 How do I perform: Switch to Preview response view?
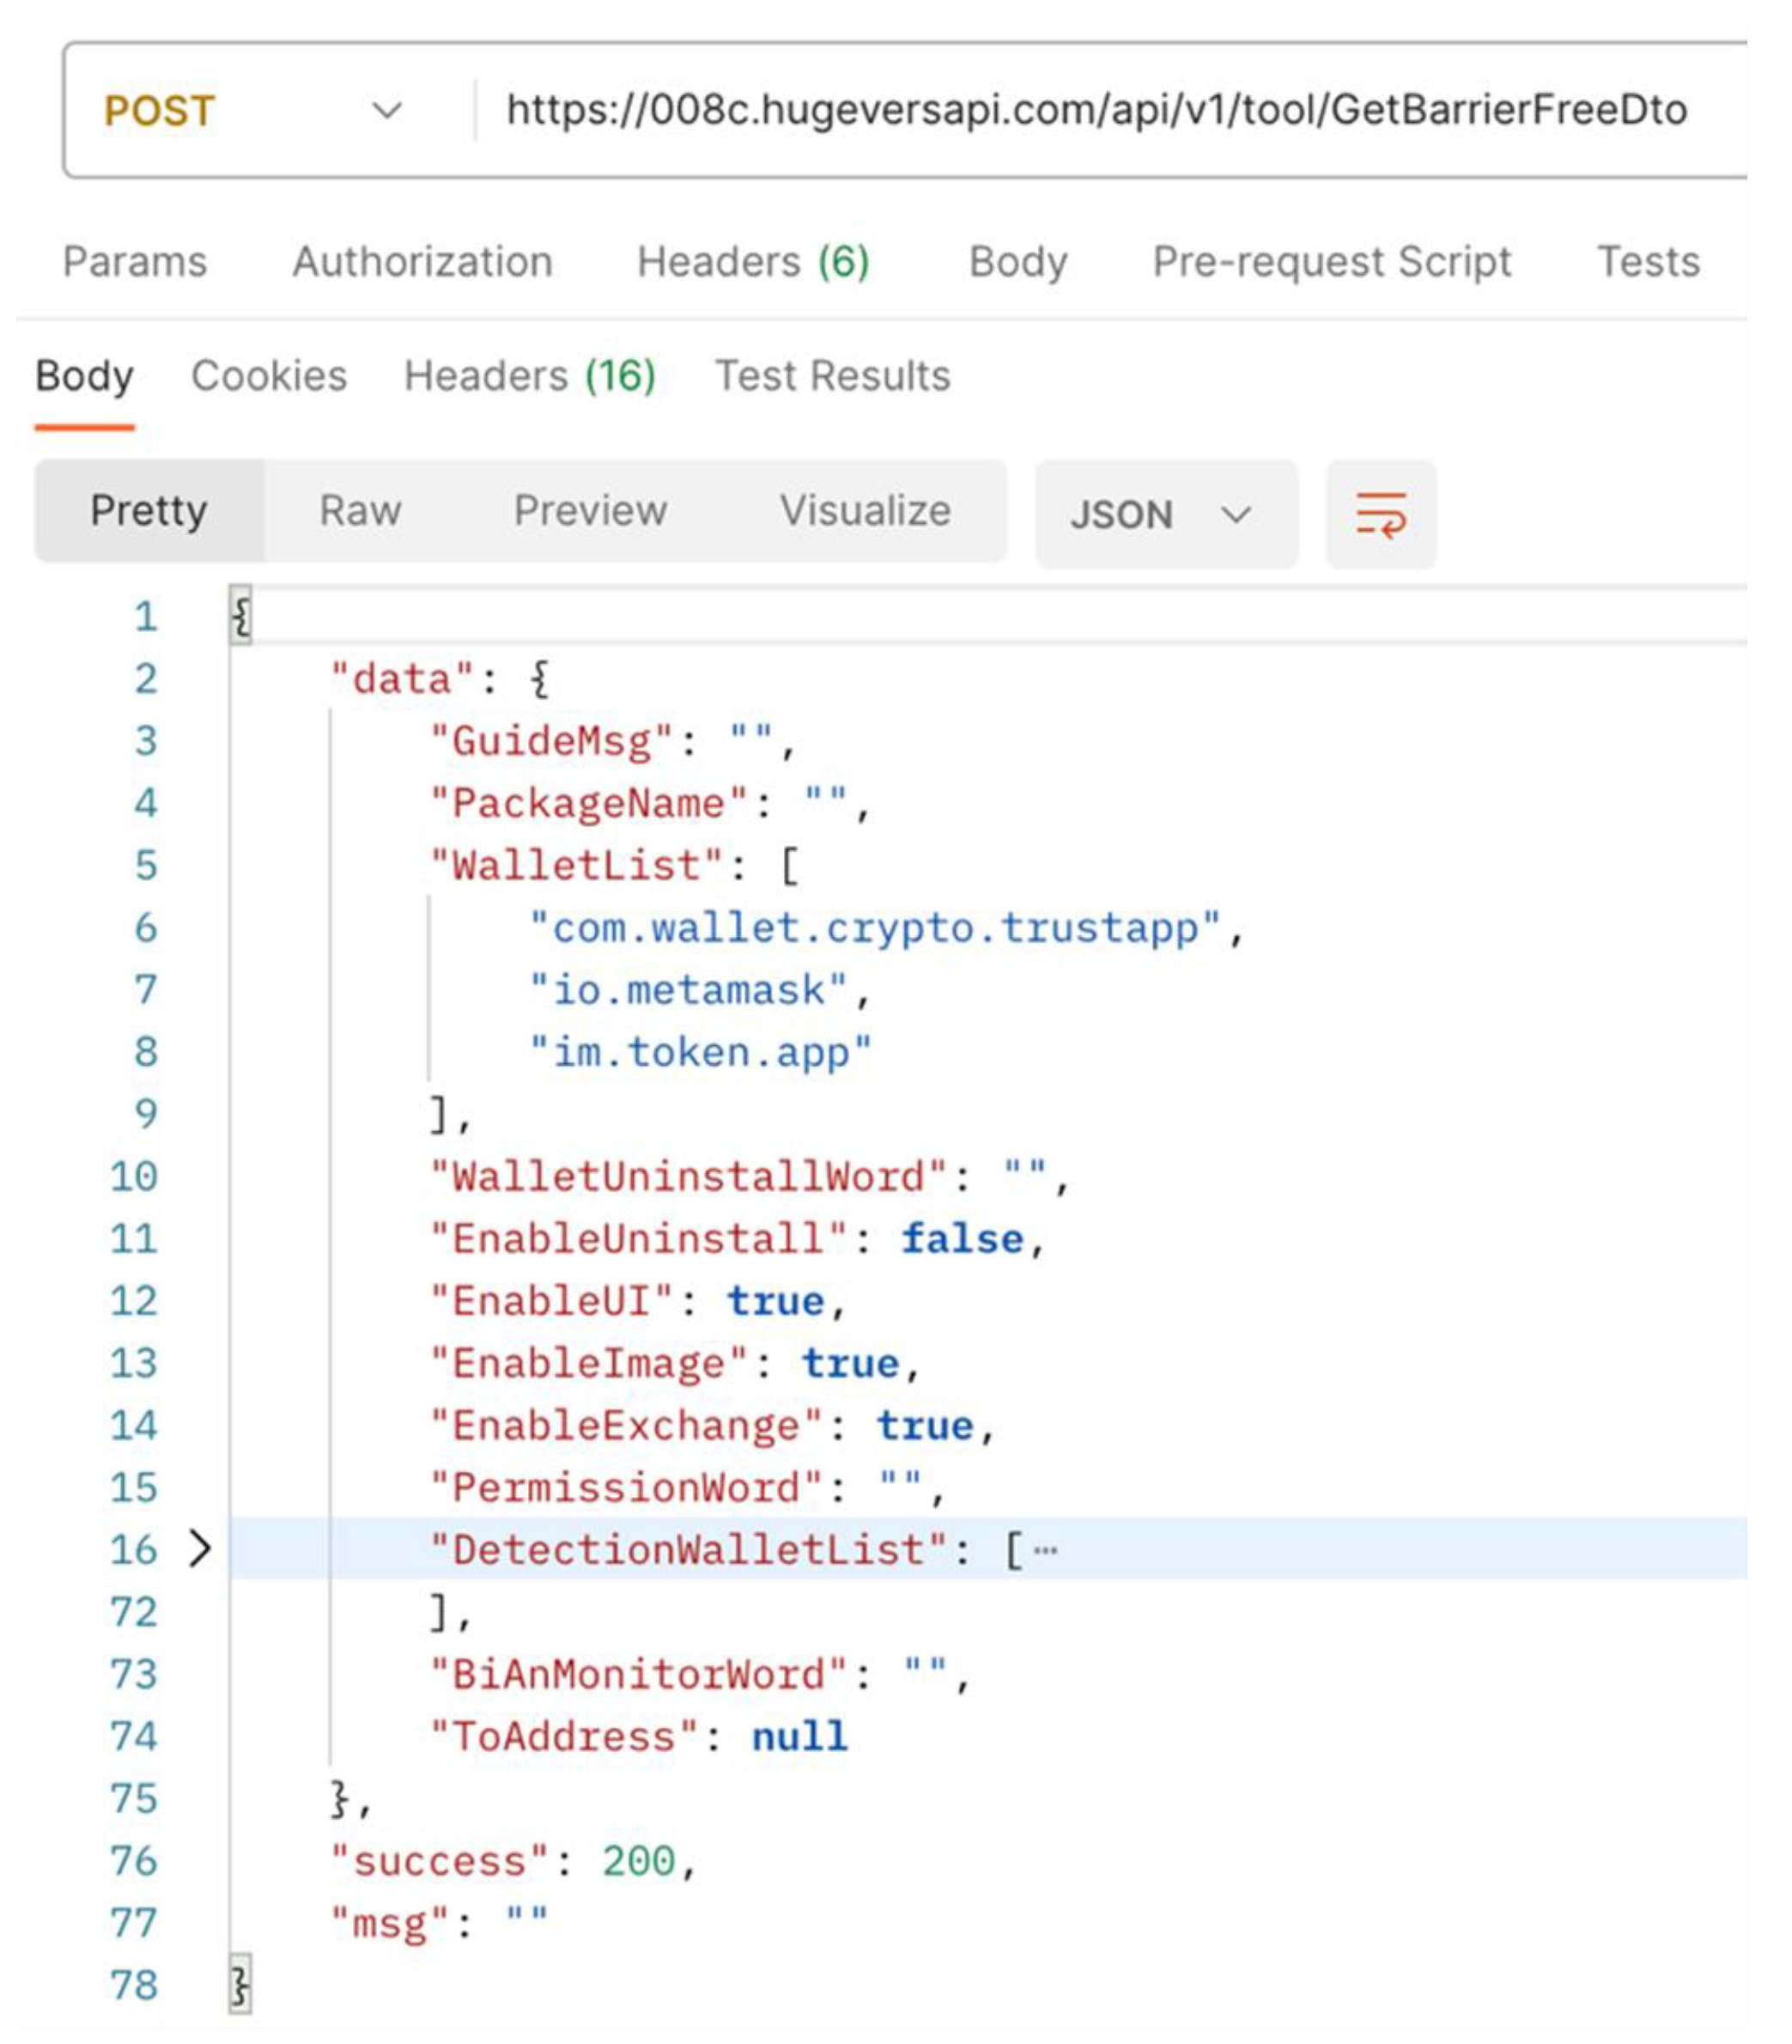pos(590,511)
